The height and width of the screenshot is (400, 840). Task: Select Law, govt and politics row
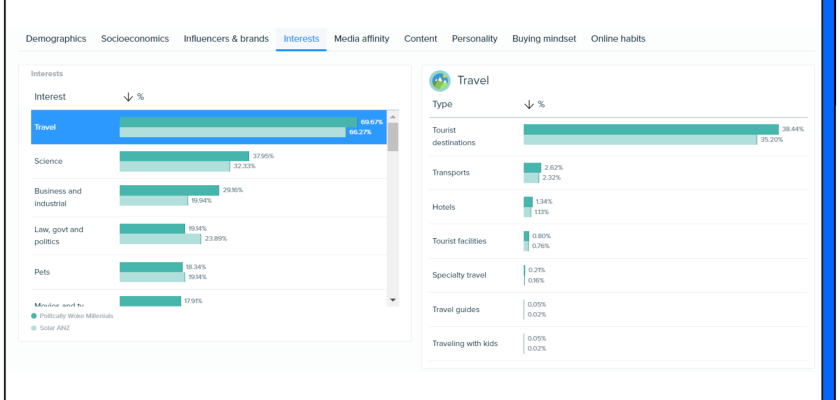(59, 235)
